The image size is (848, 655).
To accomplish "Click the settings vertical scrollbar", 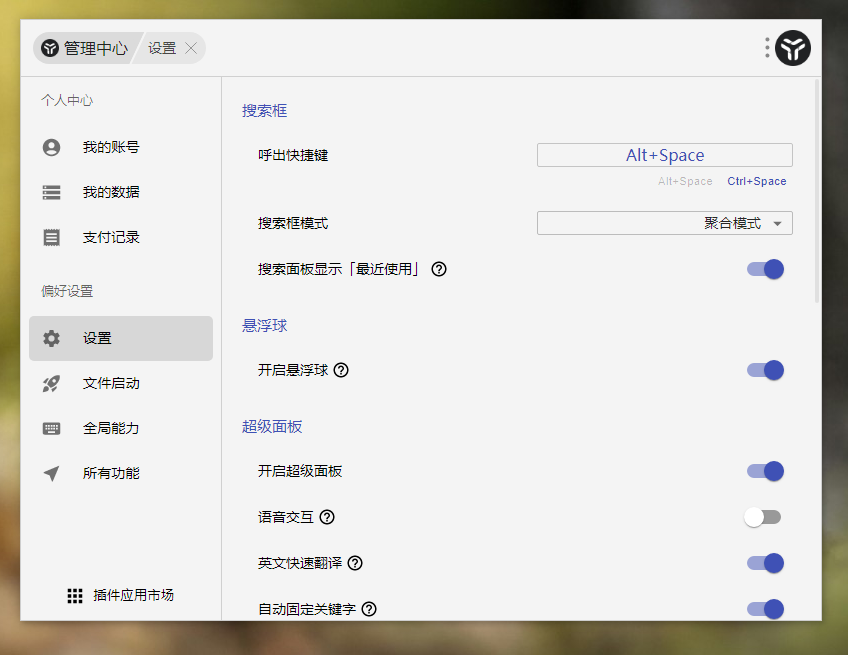I will (x=817, y=190).
